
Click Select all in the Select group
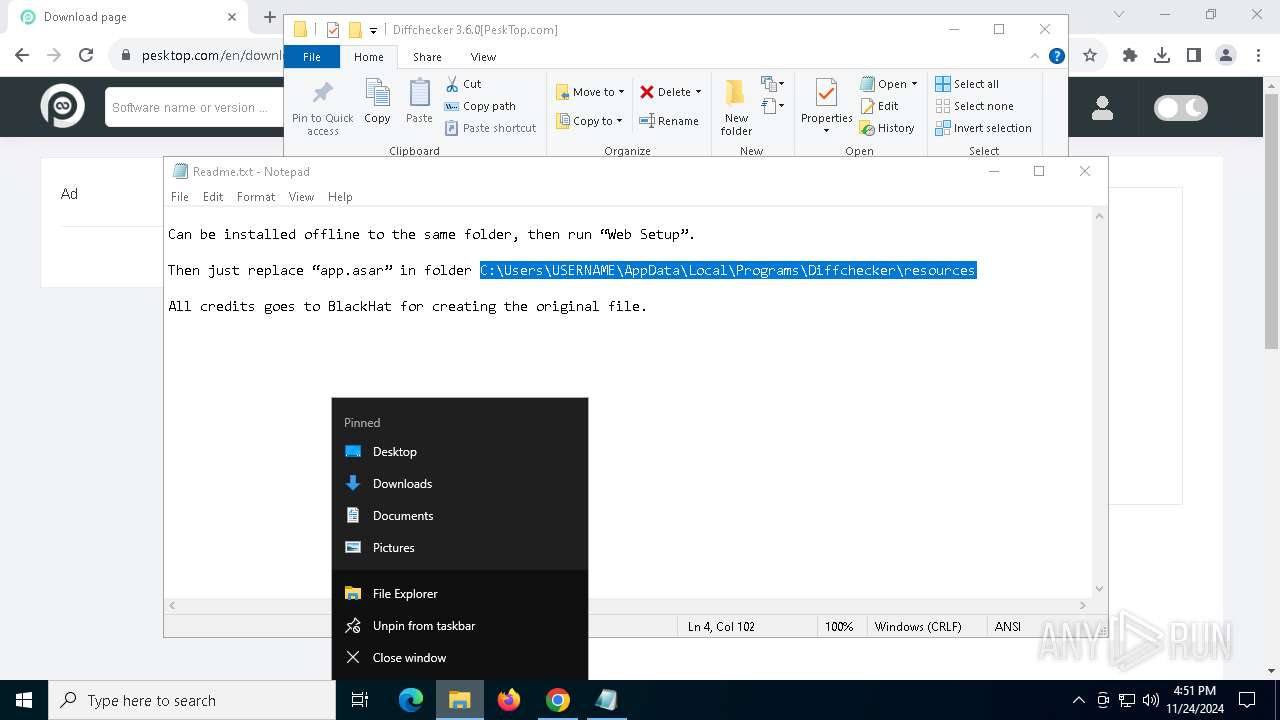[x=967, y=84]
